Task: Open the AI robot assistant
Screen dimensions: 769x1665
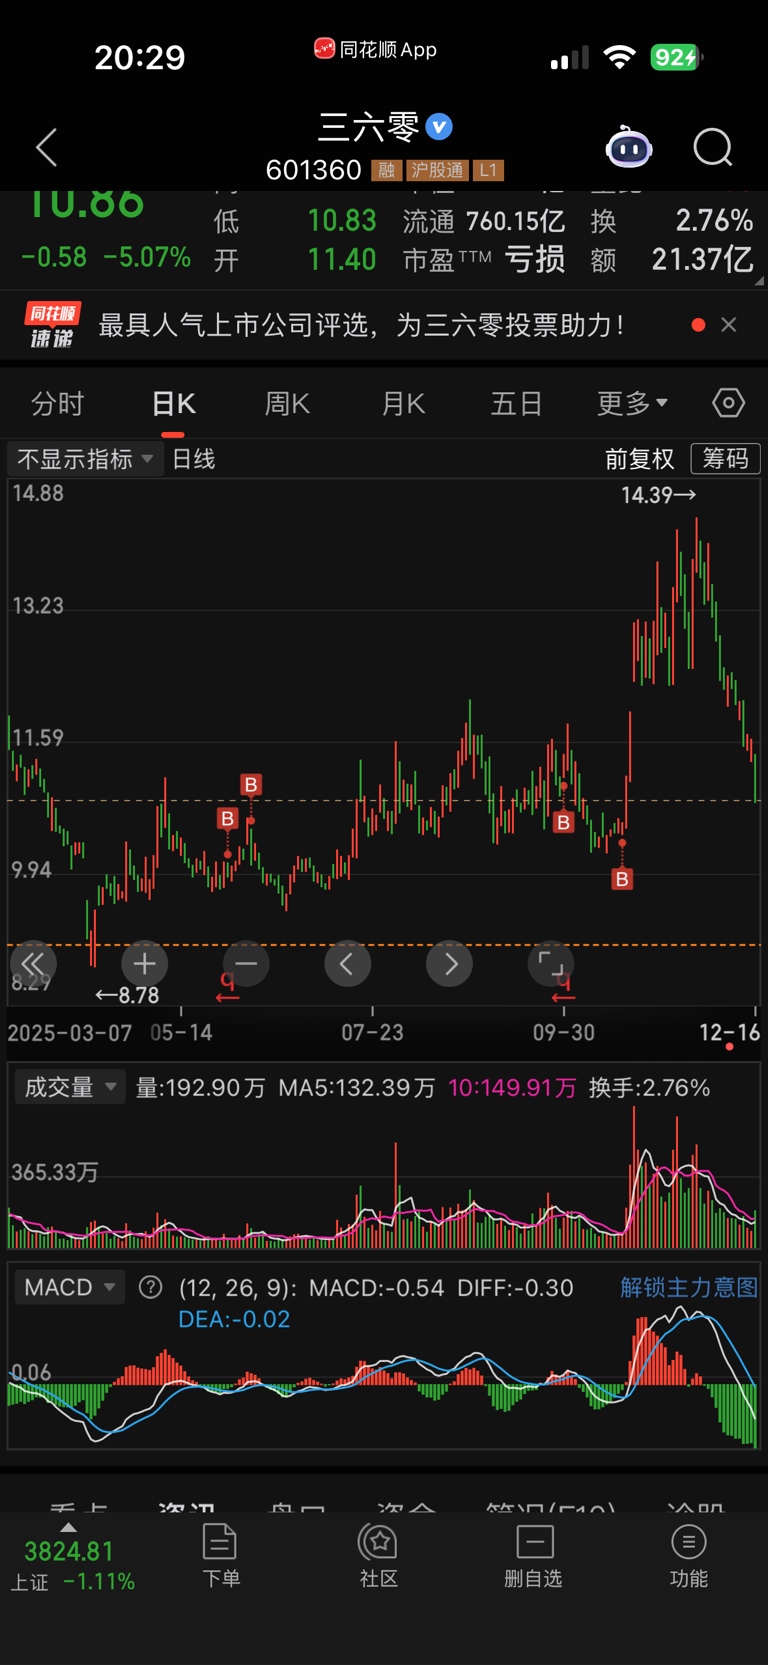Action: (x=629, y=148)
